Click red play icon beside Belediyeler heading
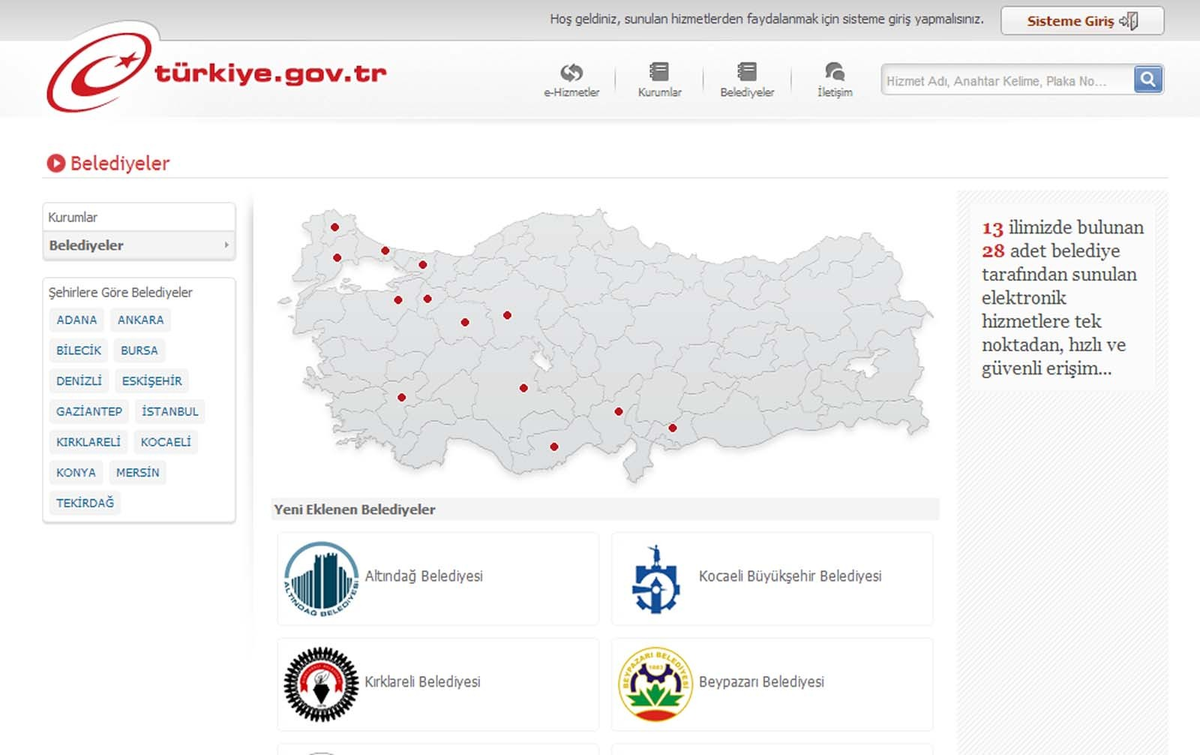Image resolution: width=1200 pixels, height=755 pixels. 56,163
